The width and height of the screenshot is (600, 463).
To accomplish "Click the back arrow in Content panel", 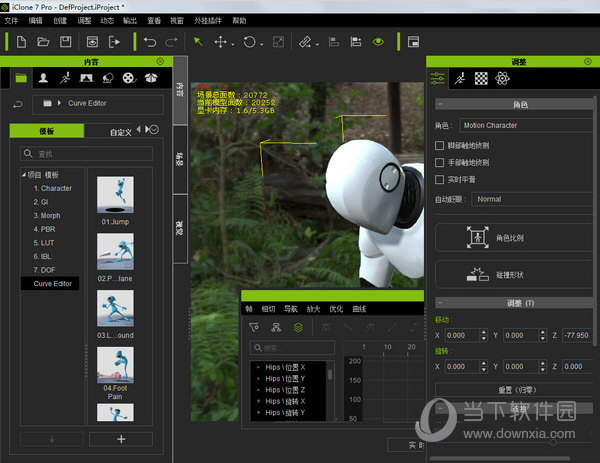I will pyautogui.click(x=18, y=104).
